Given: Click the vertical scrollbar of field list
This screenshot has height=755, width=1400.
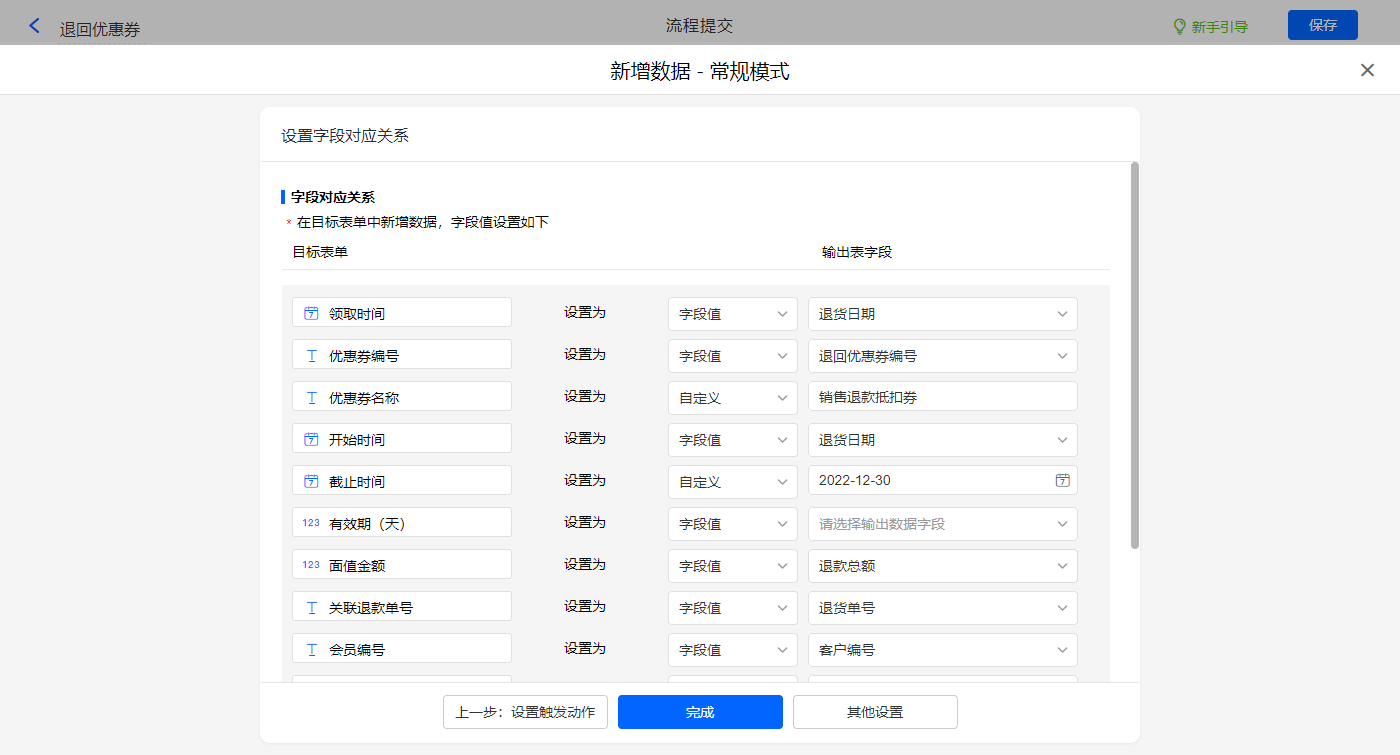Looking at the screenshot, I should click(1134, 355).
